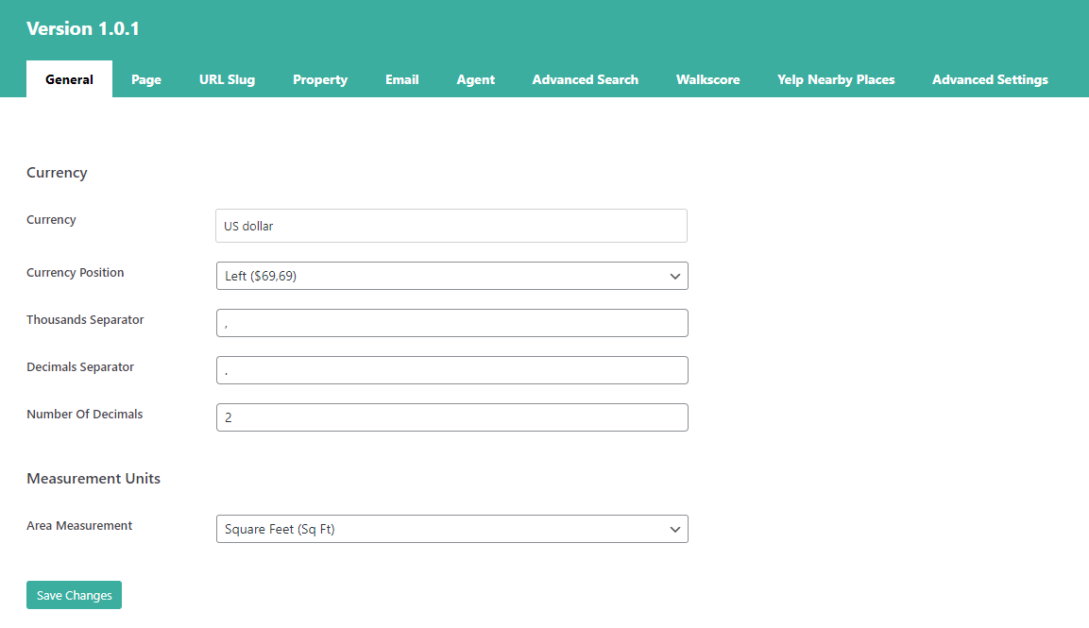1089x628 pixels.
Task: Switch to the Advanced Settings tab
Action: coord(989,79)
